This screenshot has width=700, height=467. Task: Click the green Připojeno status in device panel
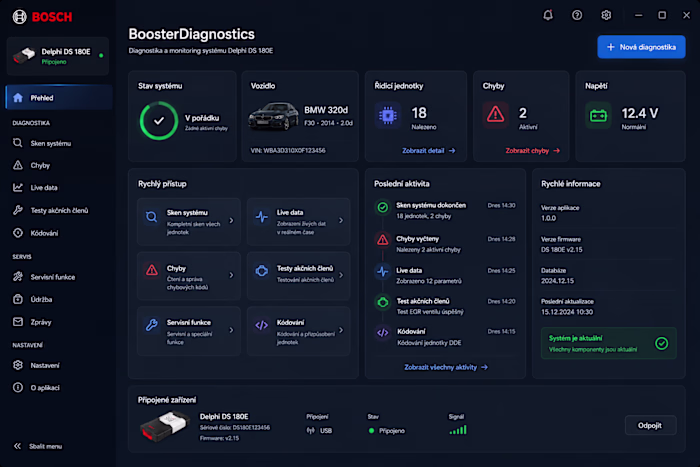387,431
